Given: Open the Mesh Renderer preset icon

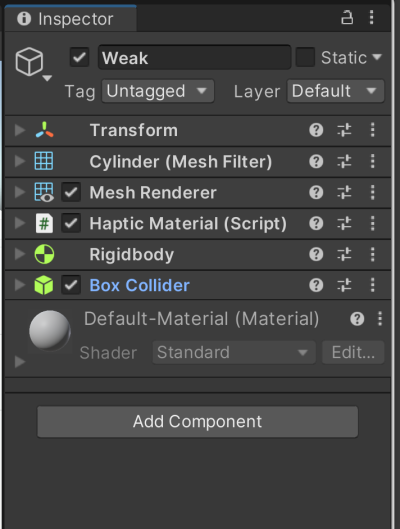Looking at the screenshot, I should [x=344, y=192].
